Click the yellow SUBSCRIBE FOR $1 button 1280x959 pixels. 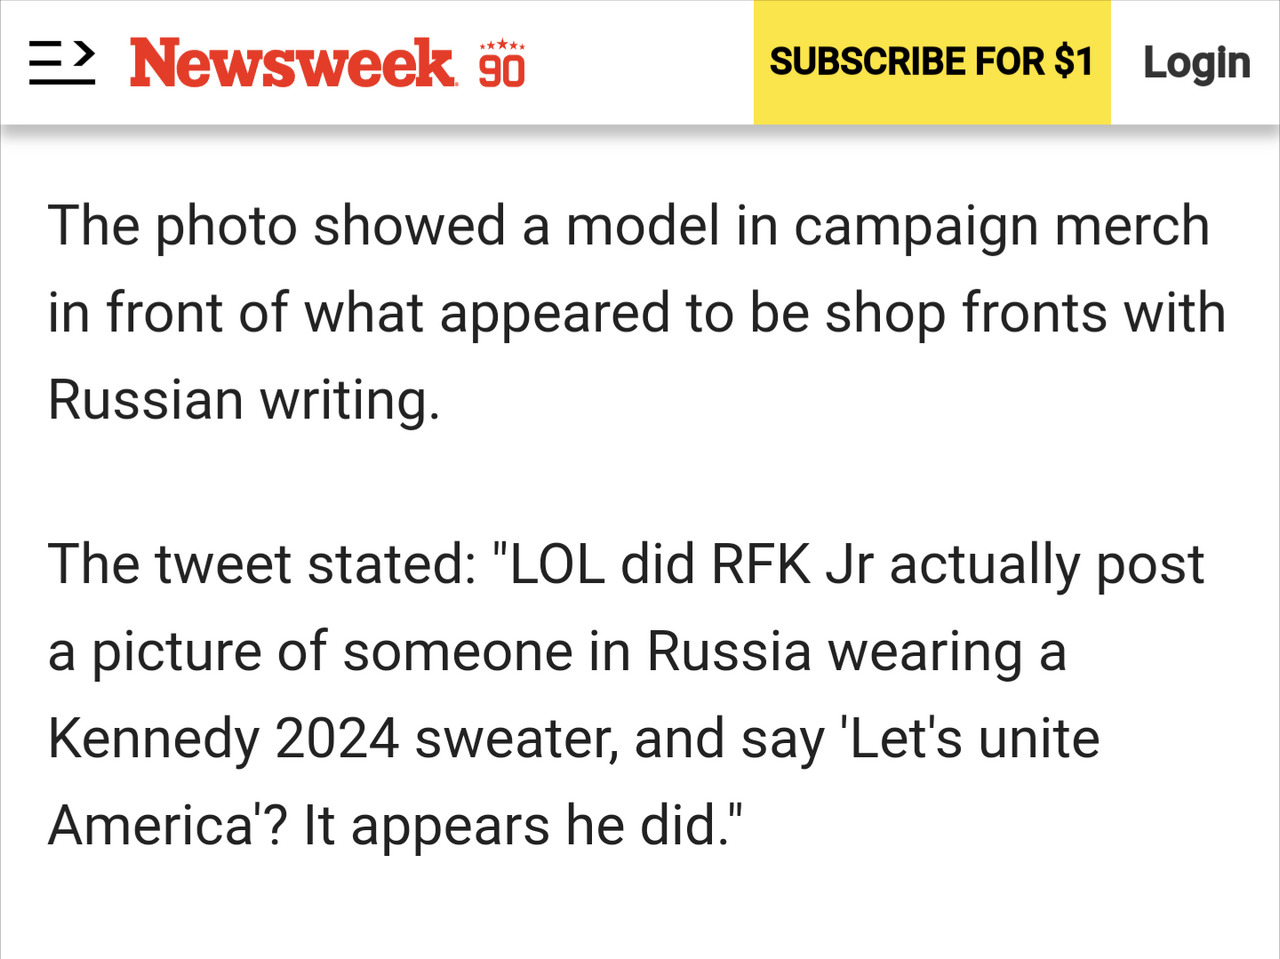click(x=930, y=62)
